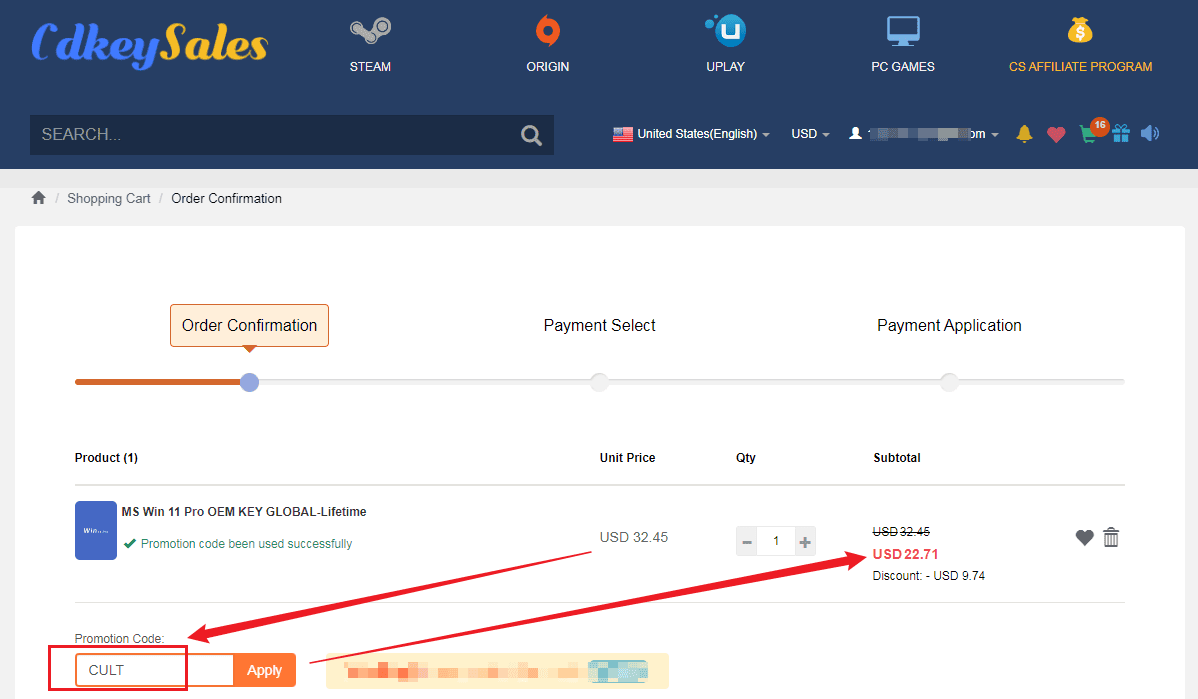Open the Steam category
1198x699 pixels.
click(x=370, y=45)
